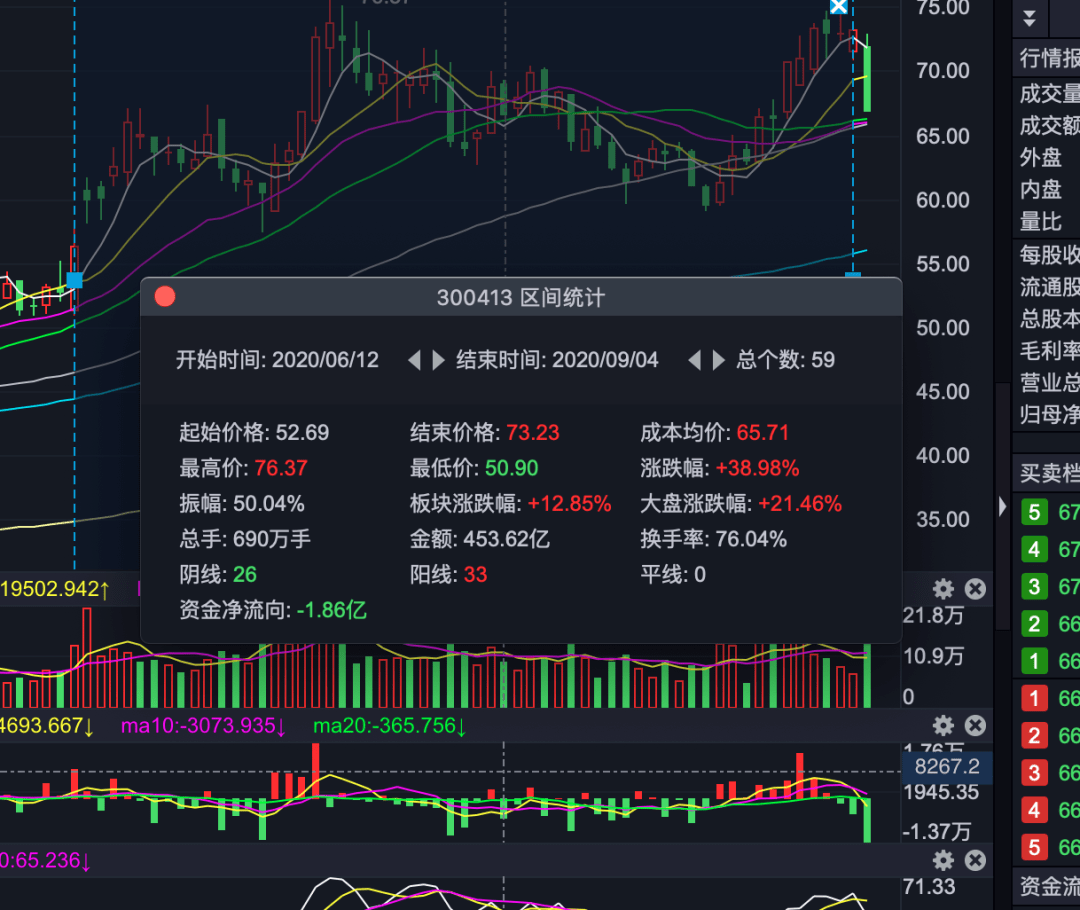Collapse the right side panel arrow
The image size is (1080, 910).
coord(1003,507)
